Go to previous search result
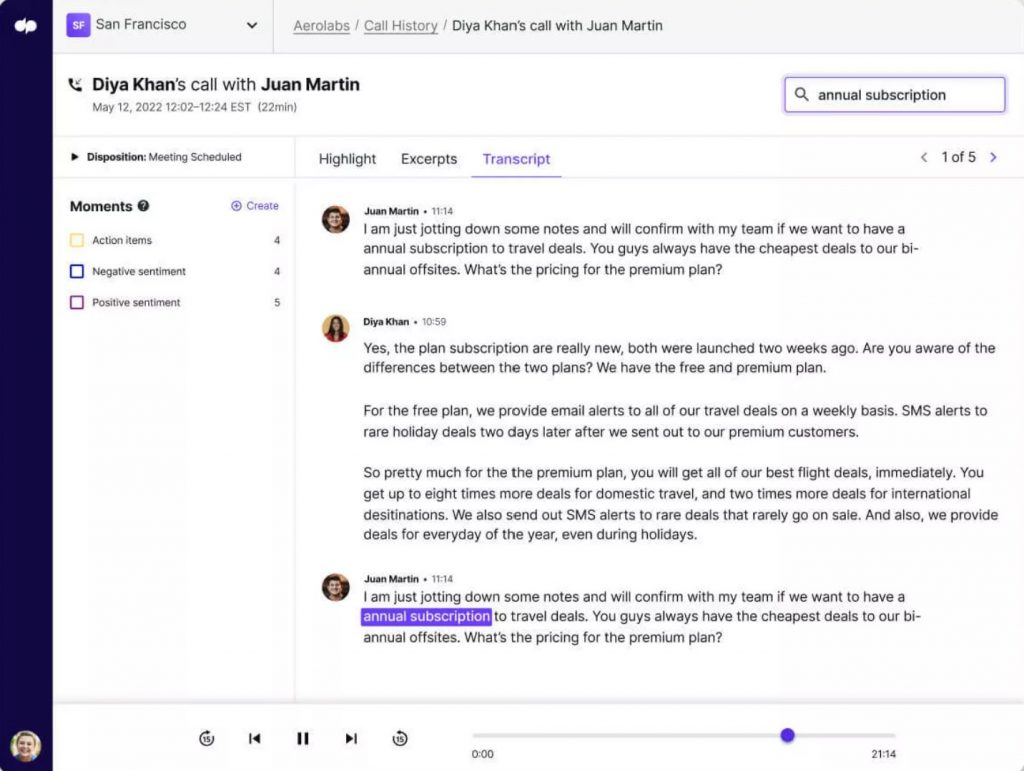Screen dimensions: 1024x771 [x=924, y=157]
